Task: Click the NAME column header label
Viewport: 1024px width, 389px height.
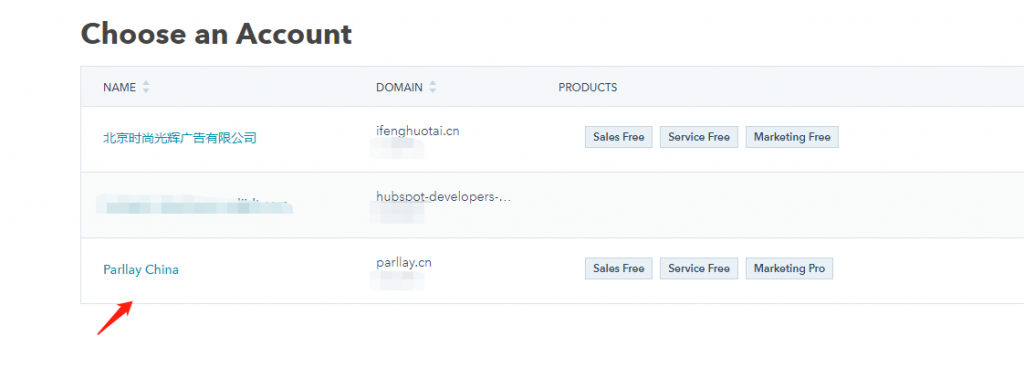Action: [x=120, y=87]
